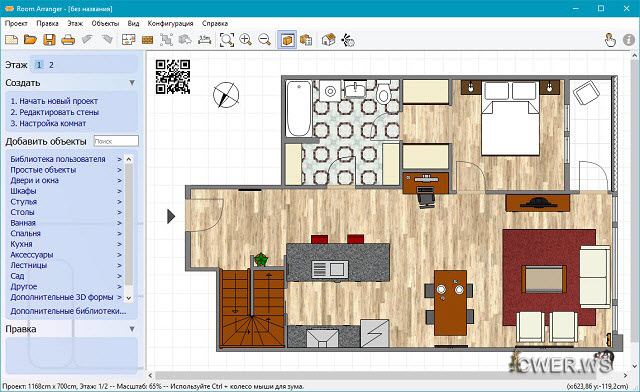Launch the 3D house view icon
The height and width of the screenshot is (392, 640).
[x=329, y=40]
